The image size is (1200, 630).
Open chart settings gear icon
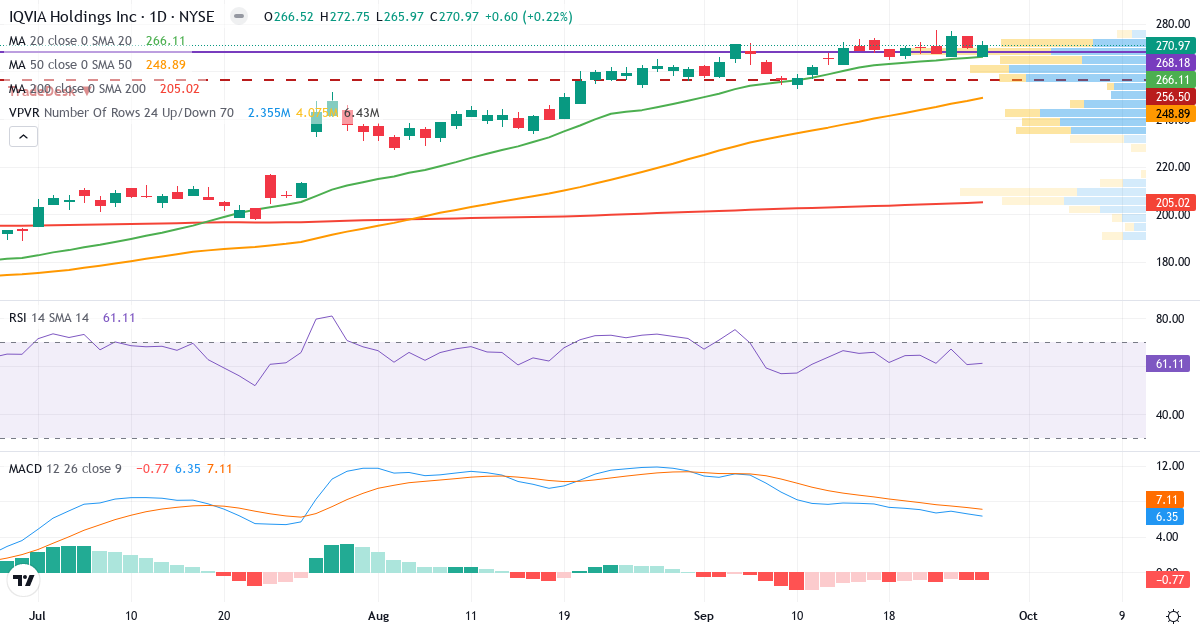(x=1172, y=615)
